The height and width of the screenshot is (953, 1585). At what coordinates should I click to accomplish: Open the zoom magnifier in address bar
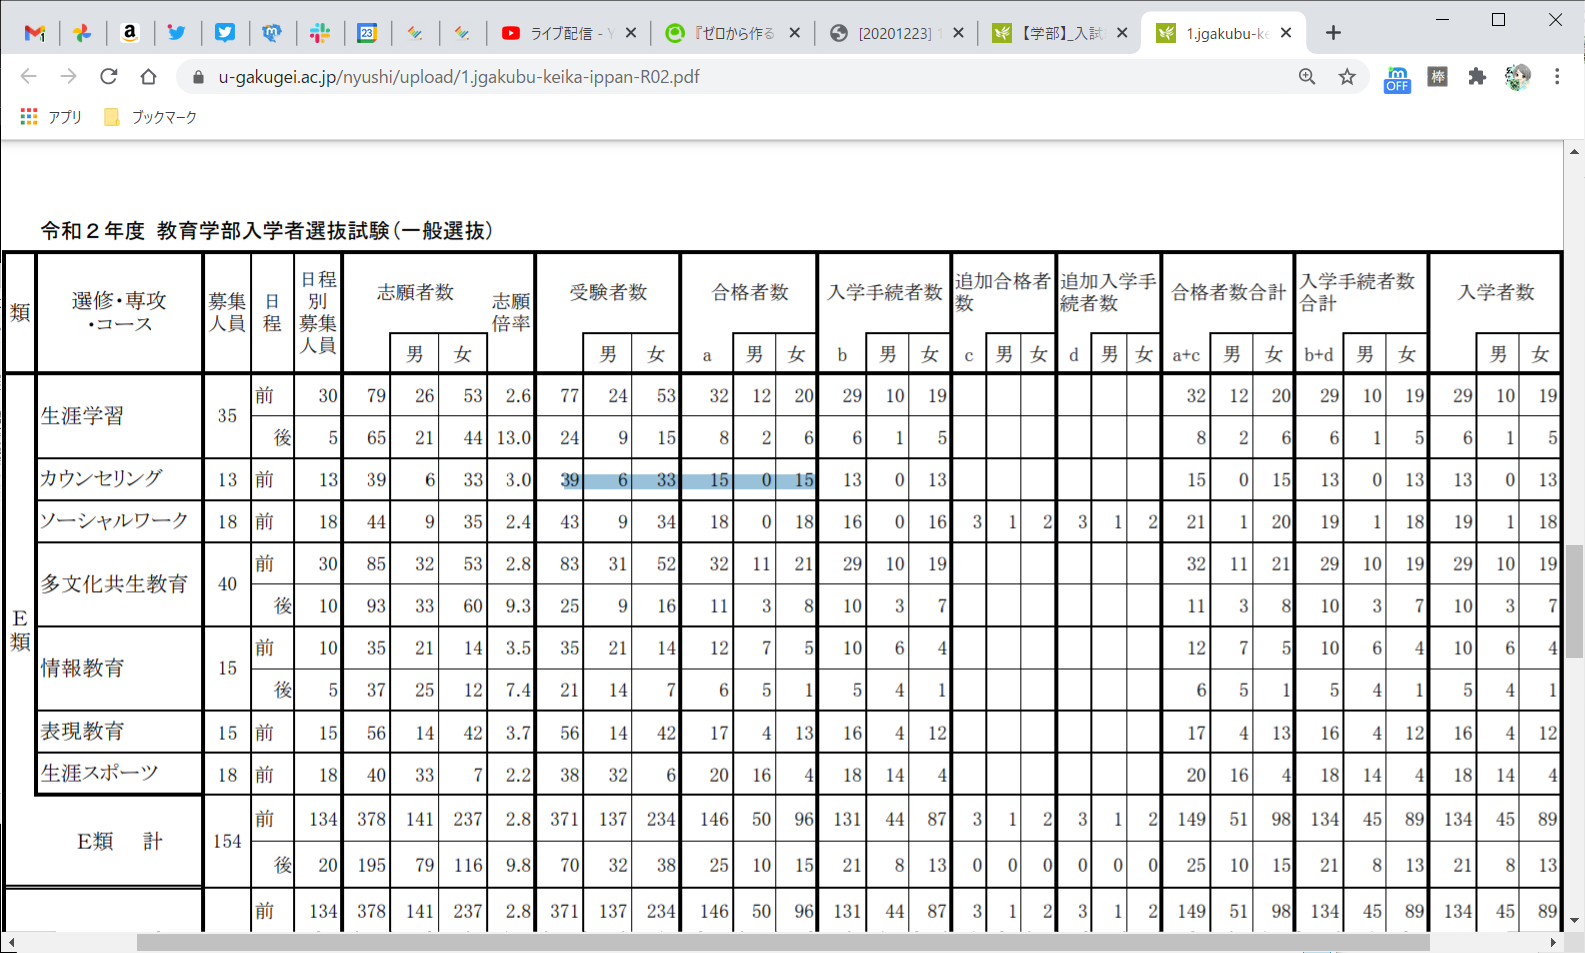(x=1307, y=77)
